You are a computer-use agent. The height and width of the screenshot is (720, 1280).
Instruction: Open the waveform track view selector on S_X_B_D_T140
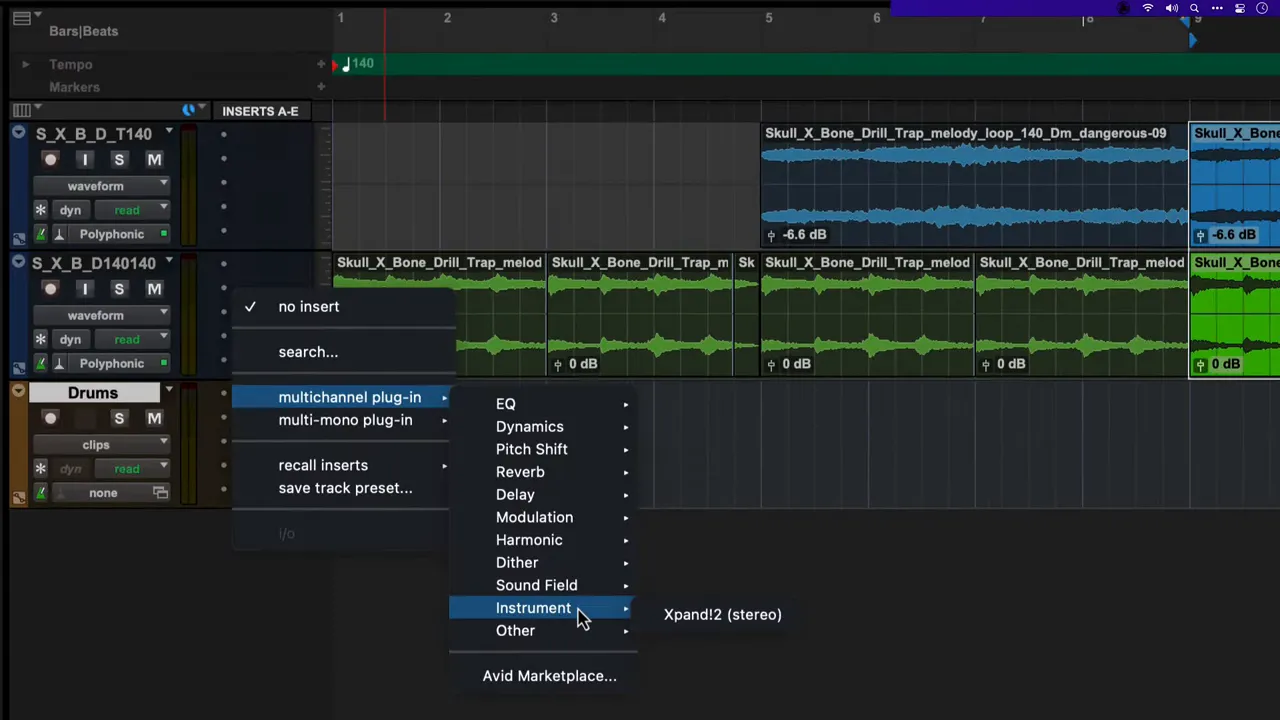click(101, 186)
